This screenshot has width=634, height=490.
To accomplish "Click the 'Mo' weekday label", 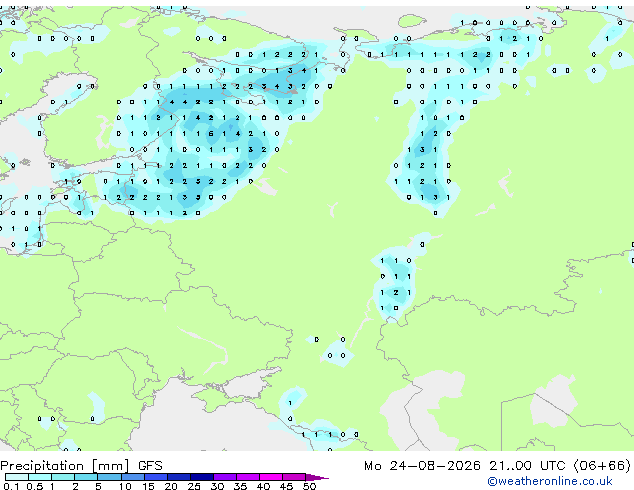I will coord(372,466).
